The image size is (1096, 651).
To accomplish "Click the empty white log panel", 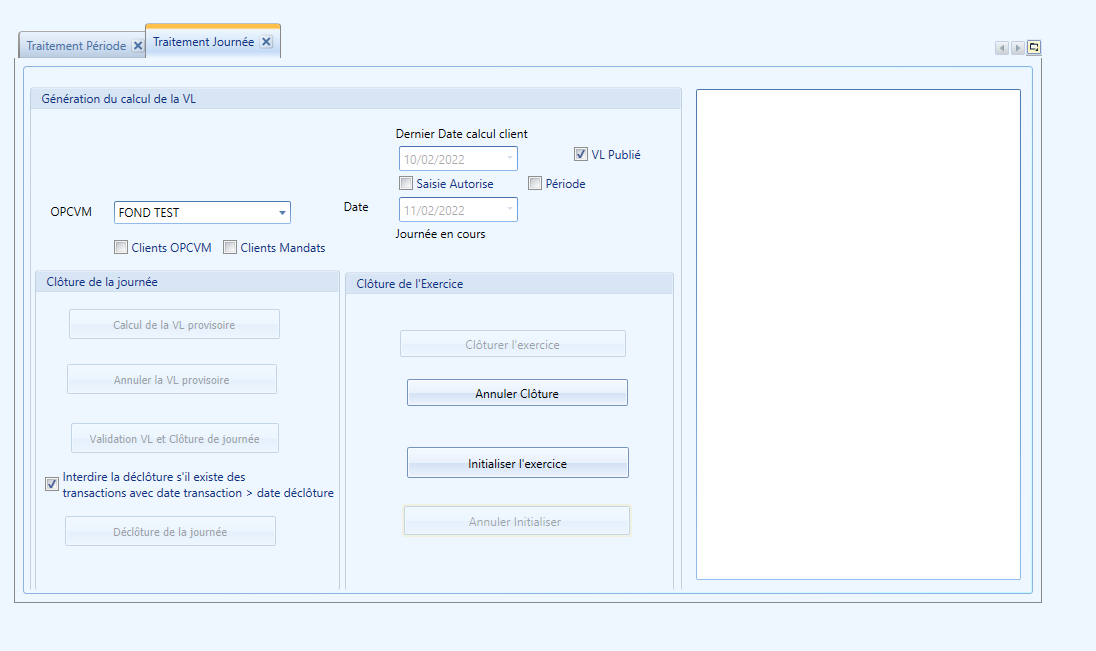I will click(858, 334).
